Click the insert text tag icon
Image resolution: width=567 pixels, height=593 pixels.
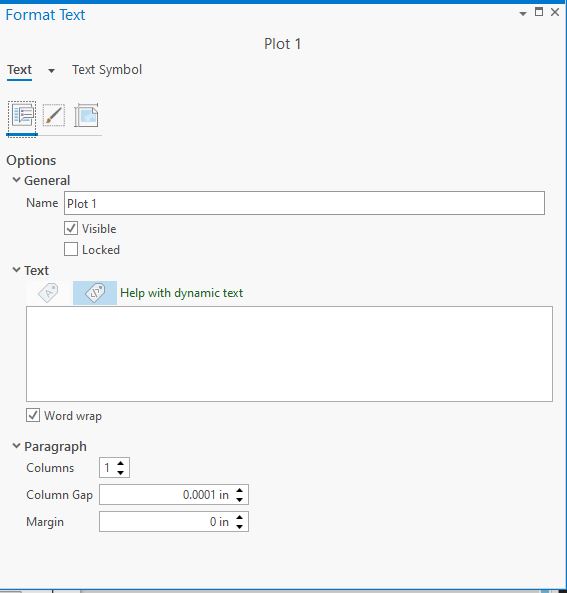pos(48,293)
